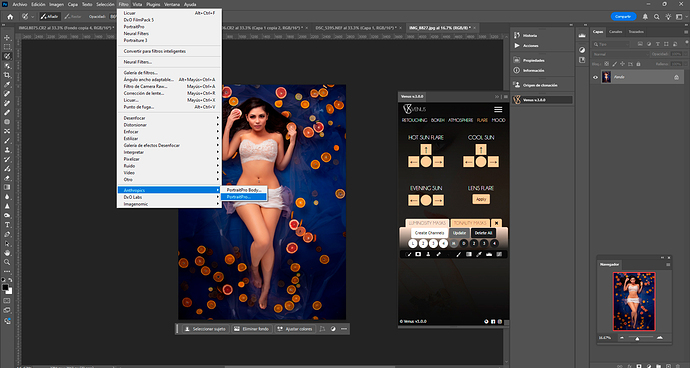Select the Restar mode in options bar
Screen dimensions: 690x368
tap(73, 17)
